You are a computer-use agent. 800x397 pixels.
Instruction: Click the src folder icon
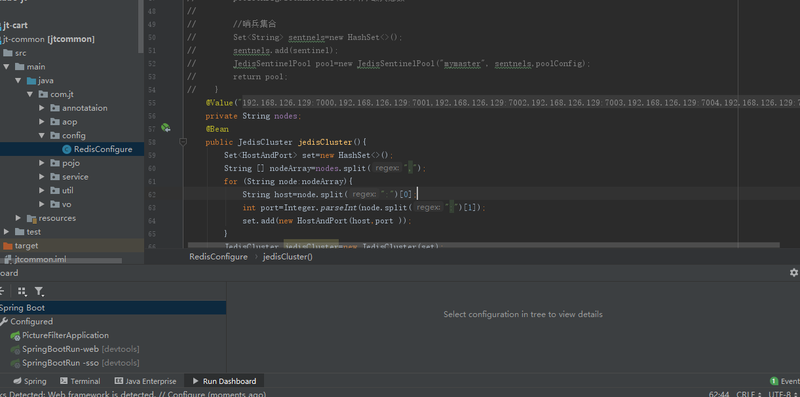pos(8,53)
